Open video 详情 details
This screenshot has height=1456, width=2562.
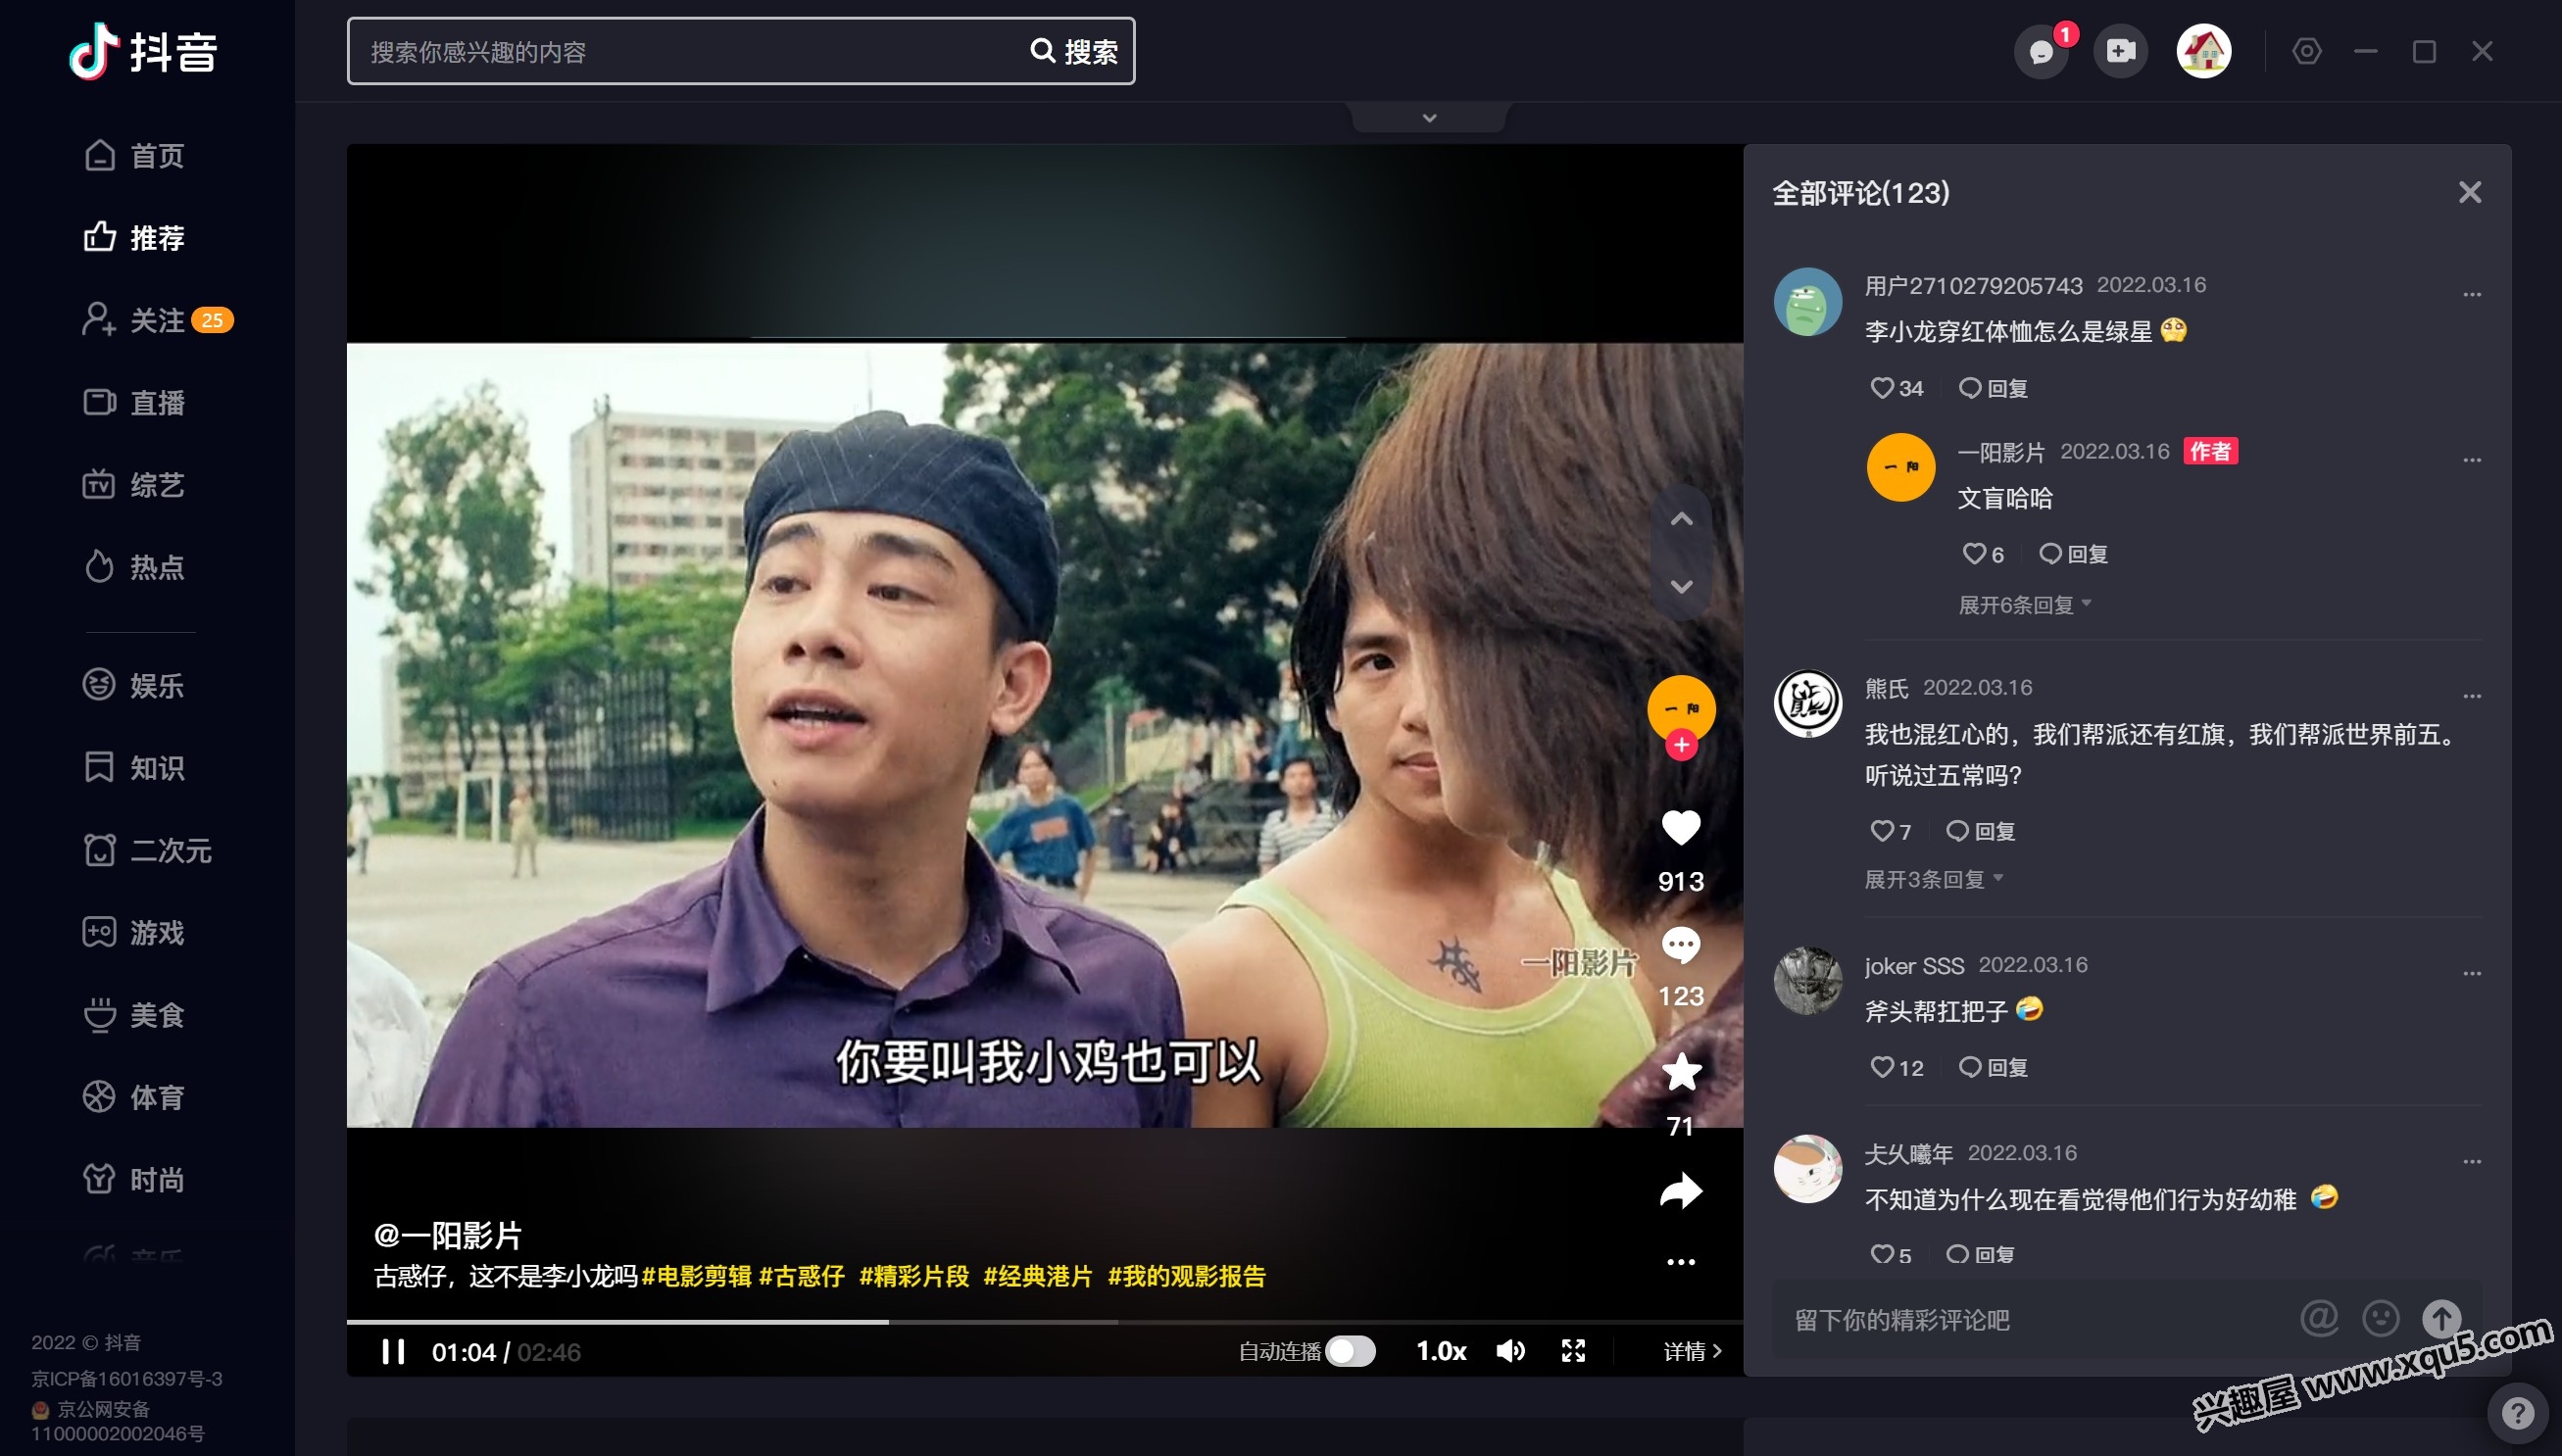1693,1352
